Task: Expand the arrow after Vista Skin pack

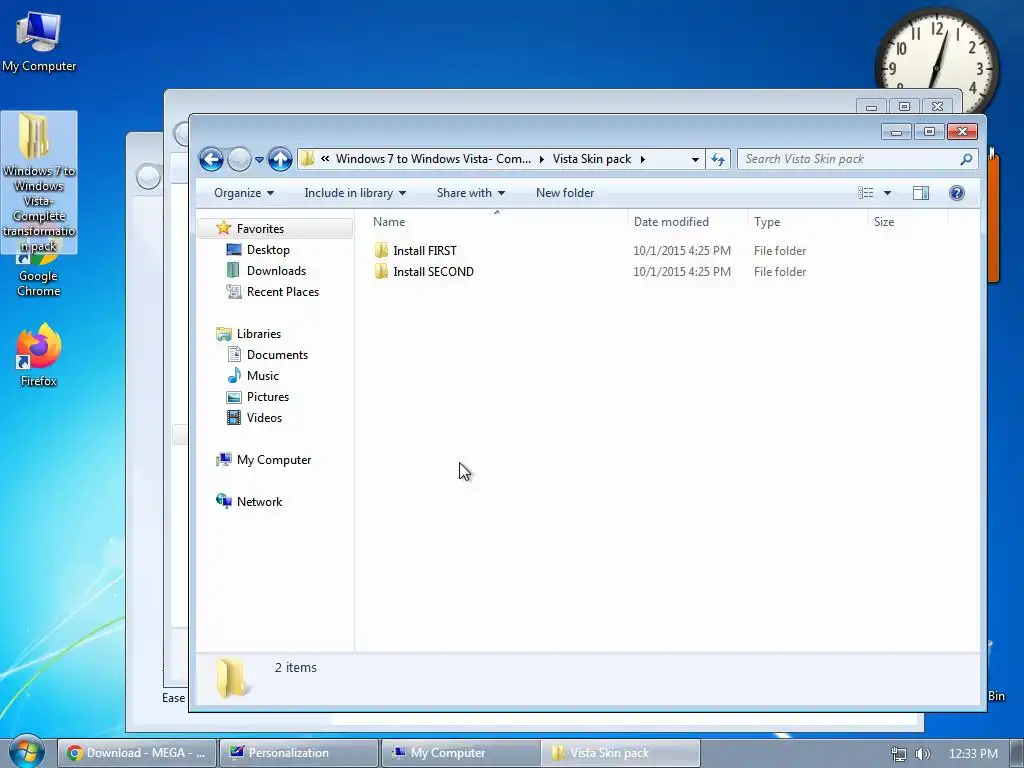Action: coord(643,159)
